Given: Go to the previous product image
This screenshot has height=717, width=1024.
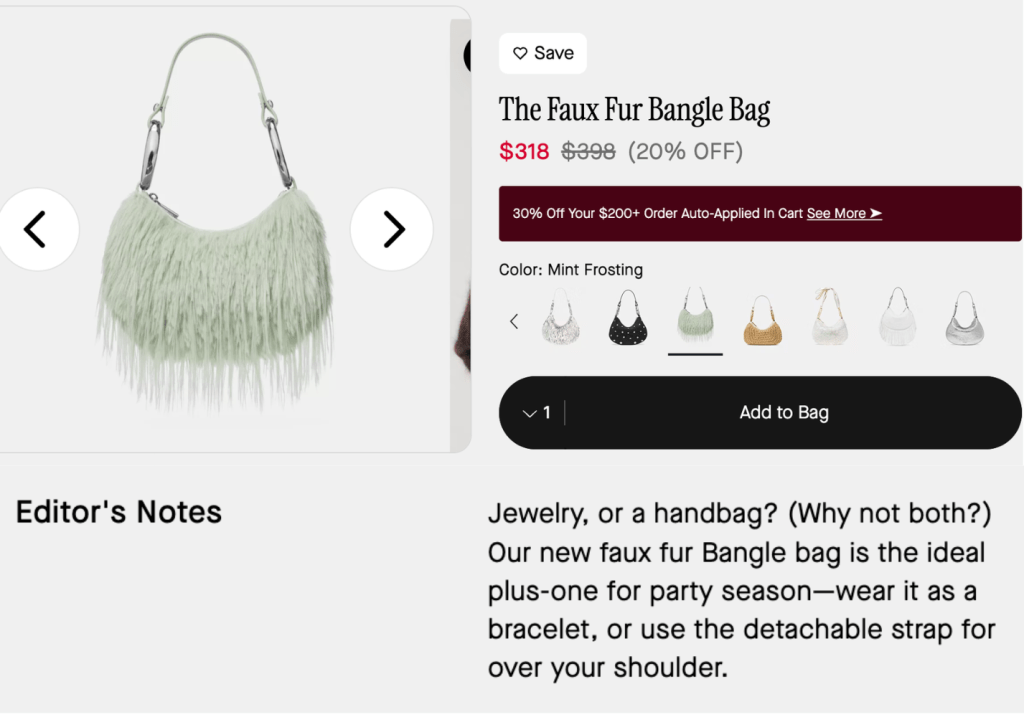Looking at the screenshot, I should coord(36,229).
